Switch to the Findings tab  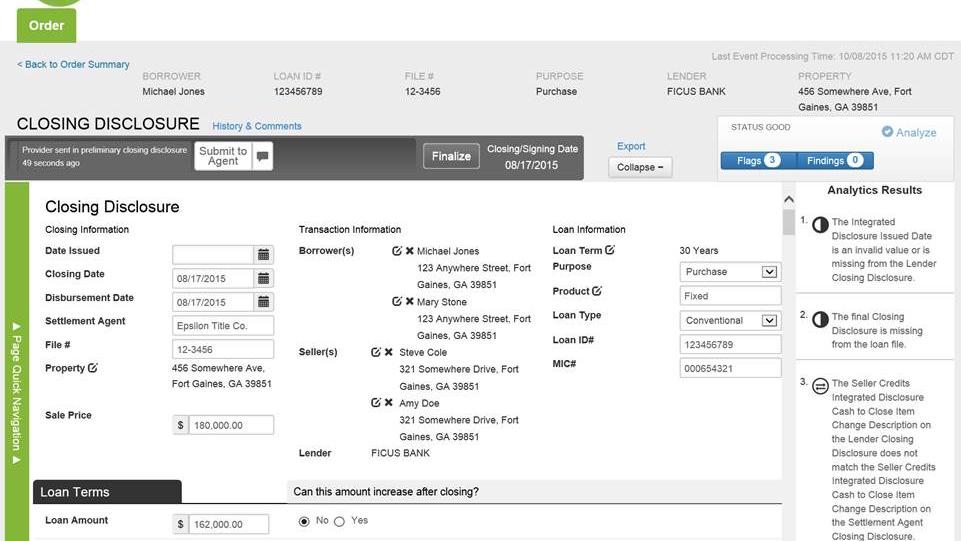tap(834, 160)
